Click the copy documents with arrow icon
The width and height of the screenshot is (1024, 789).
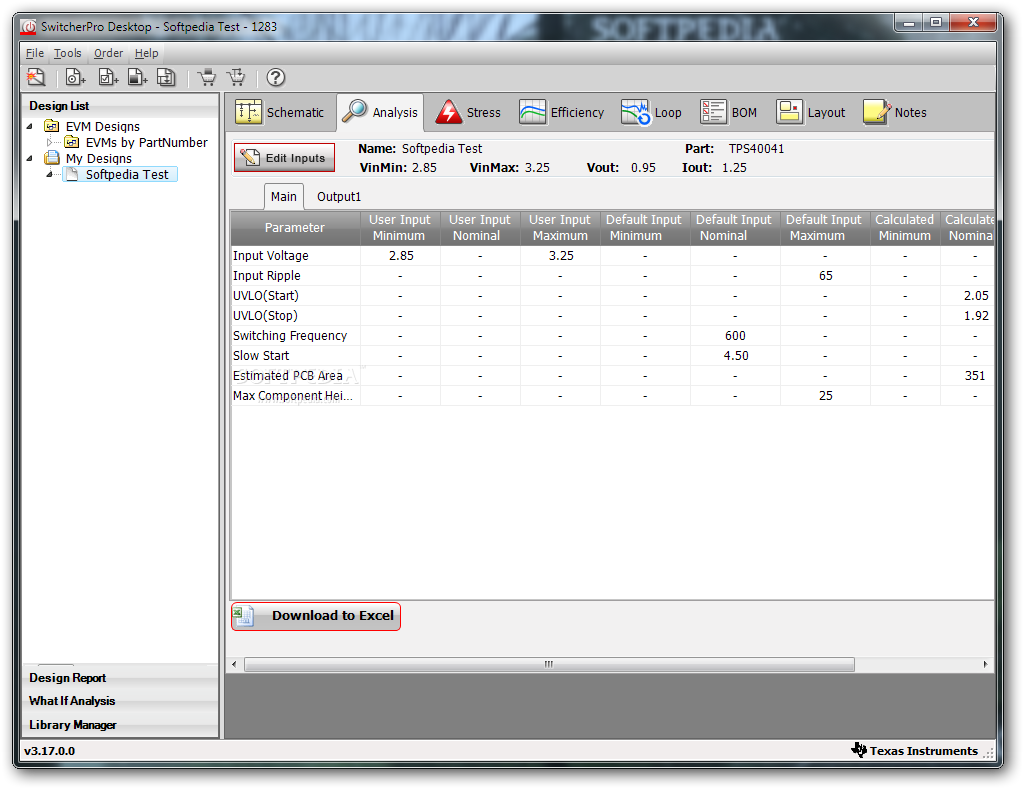[x=166, y=77]
